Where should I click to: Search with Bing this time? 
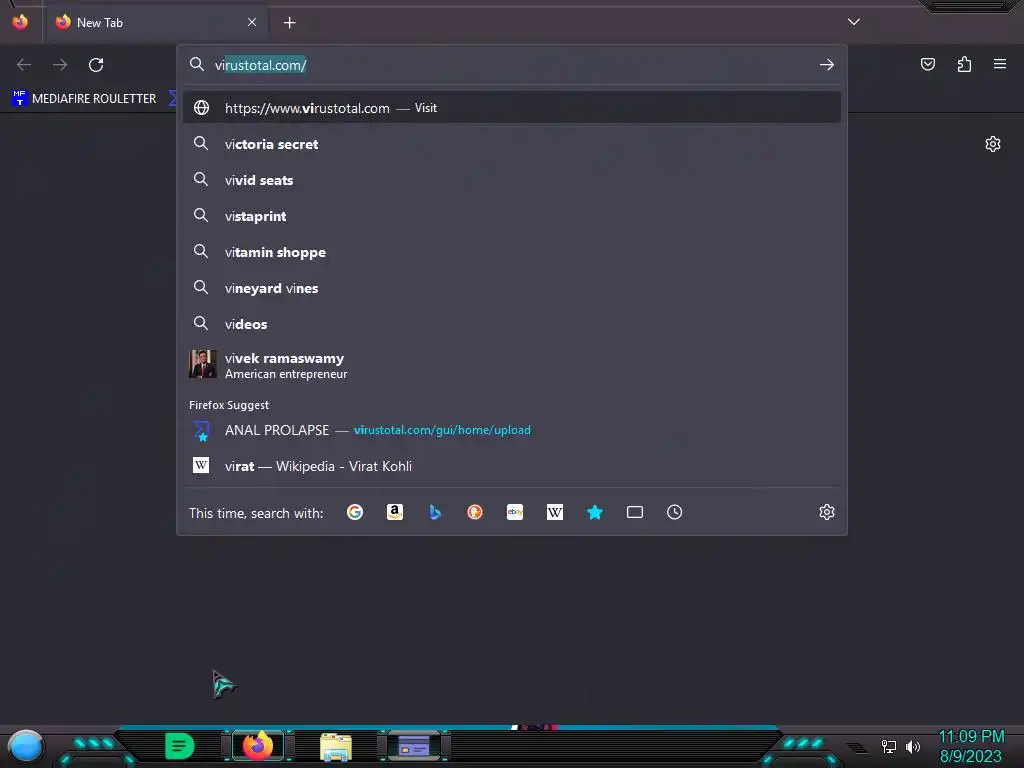point(435,513)
